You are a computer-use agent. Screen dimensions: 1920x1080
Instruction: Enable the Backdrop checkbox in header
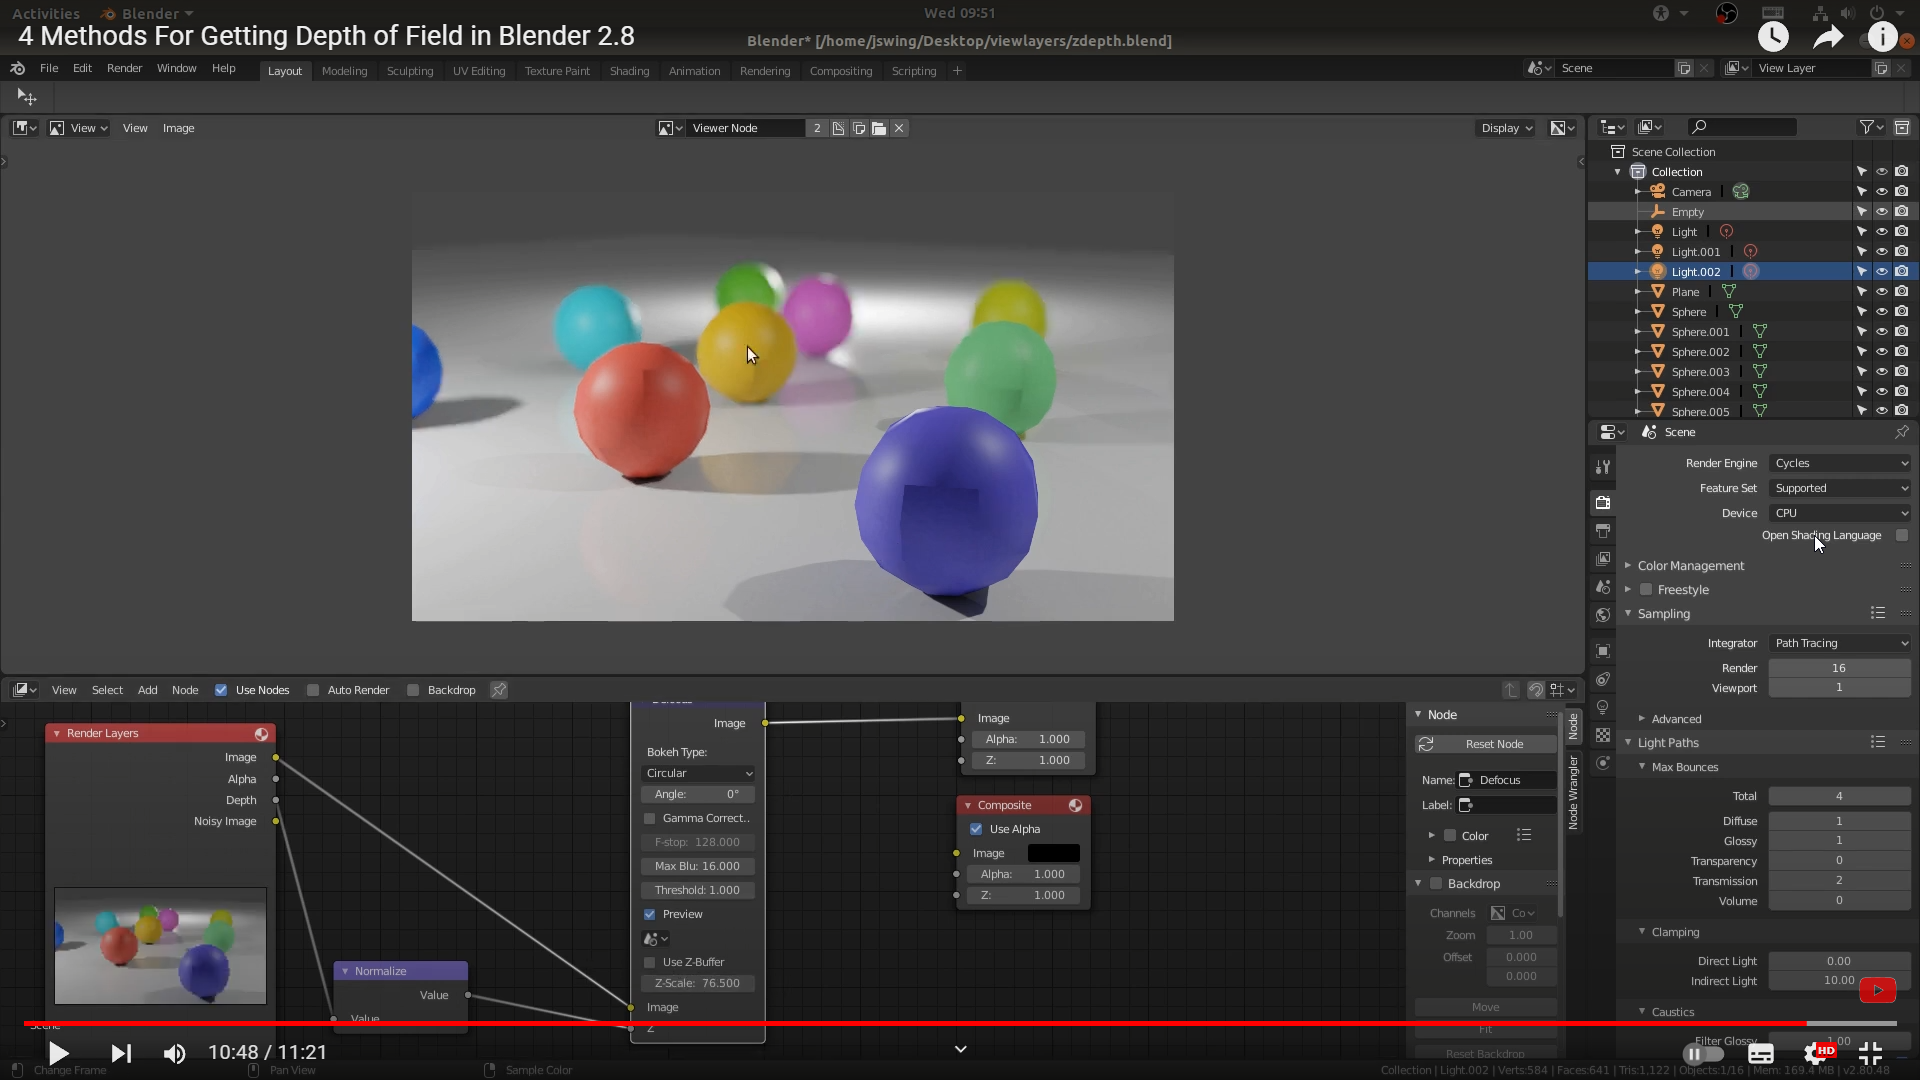pos(413,690)
